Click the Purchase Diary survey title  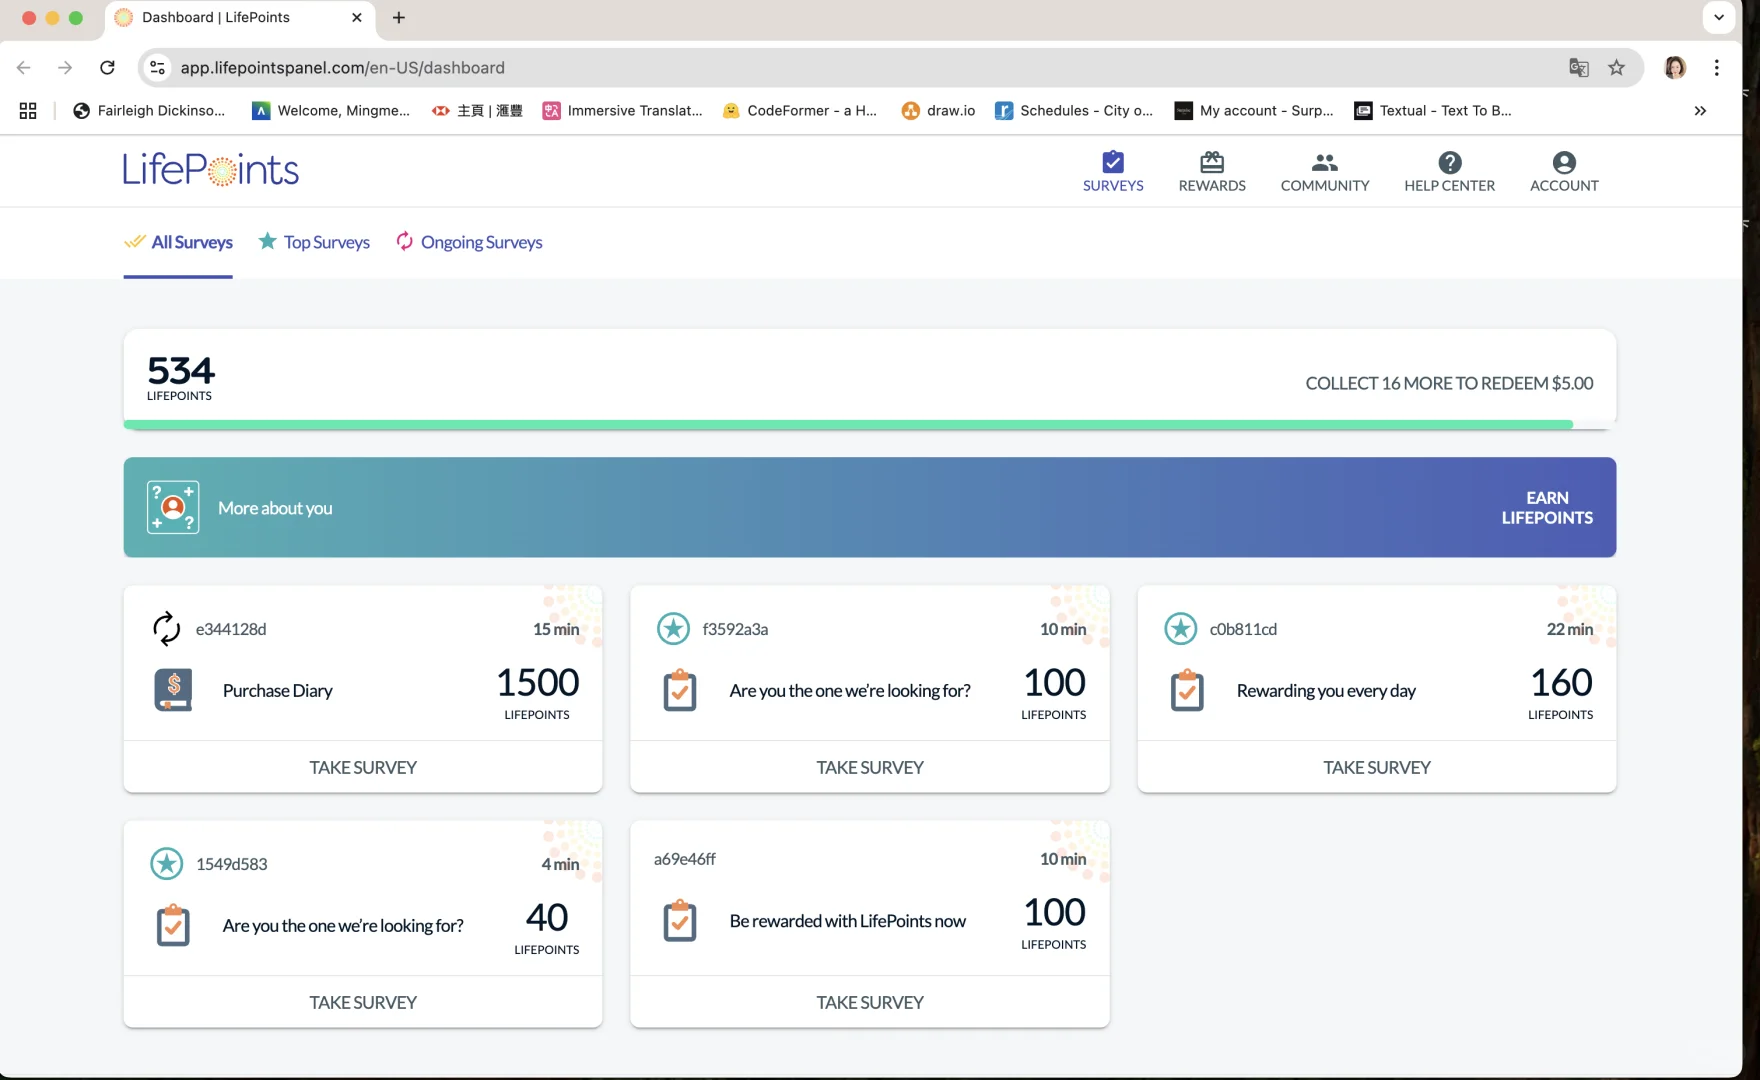[278, 690]
